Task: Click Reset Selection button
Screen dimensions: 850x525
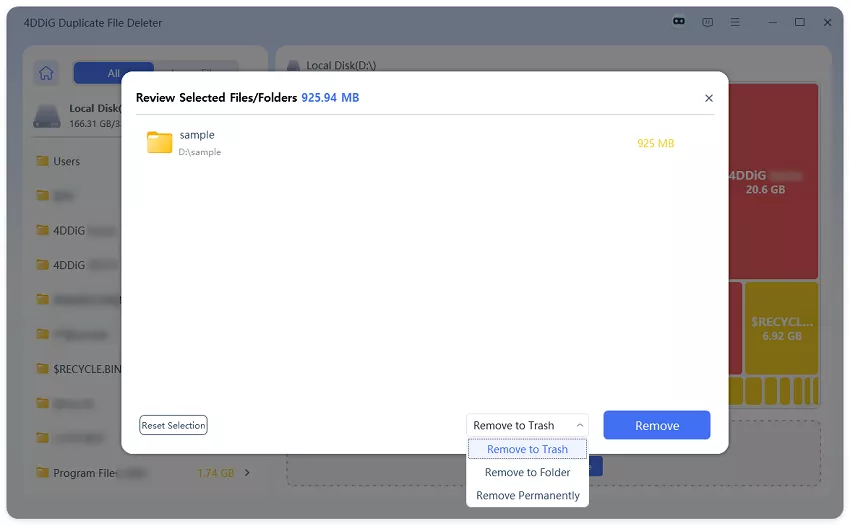Action: click(x=173, y=425)
